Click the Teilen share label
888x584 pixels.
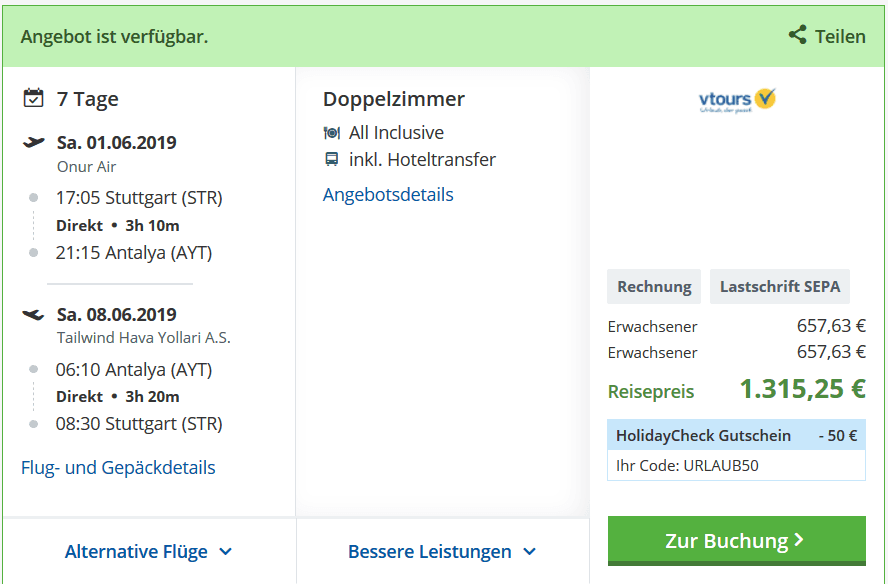(x=840, y=36)
